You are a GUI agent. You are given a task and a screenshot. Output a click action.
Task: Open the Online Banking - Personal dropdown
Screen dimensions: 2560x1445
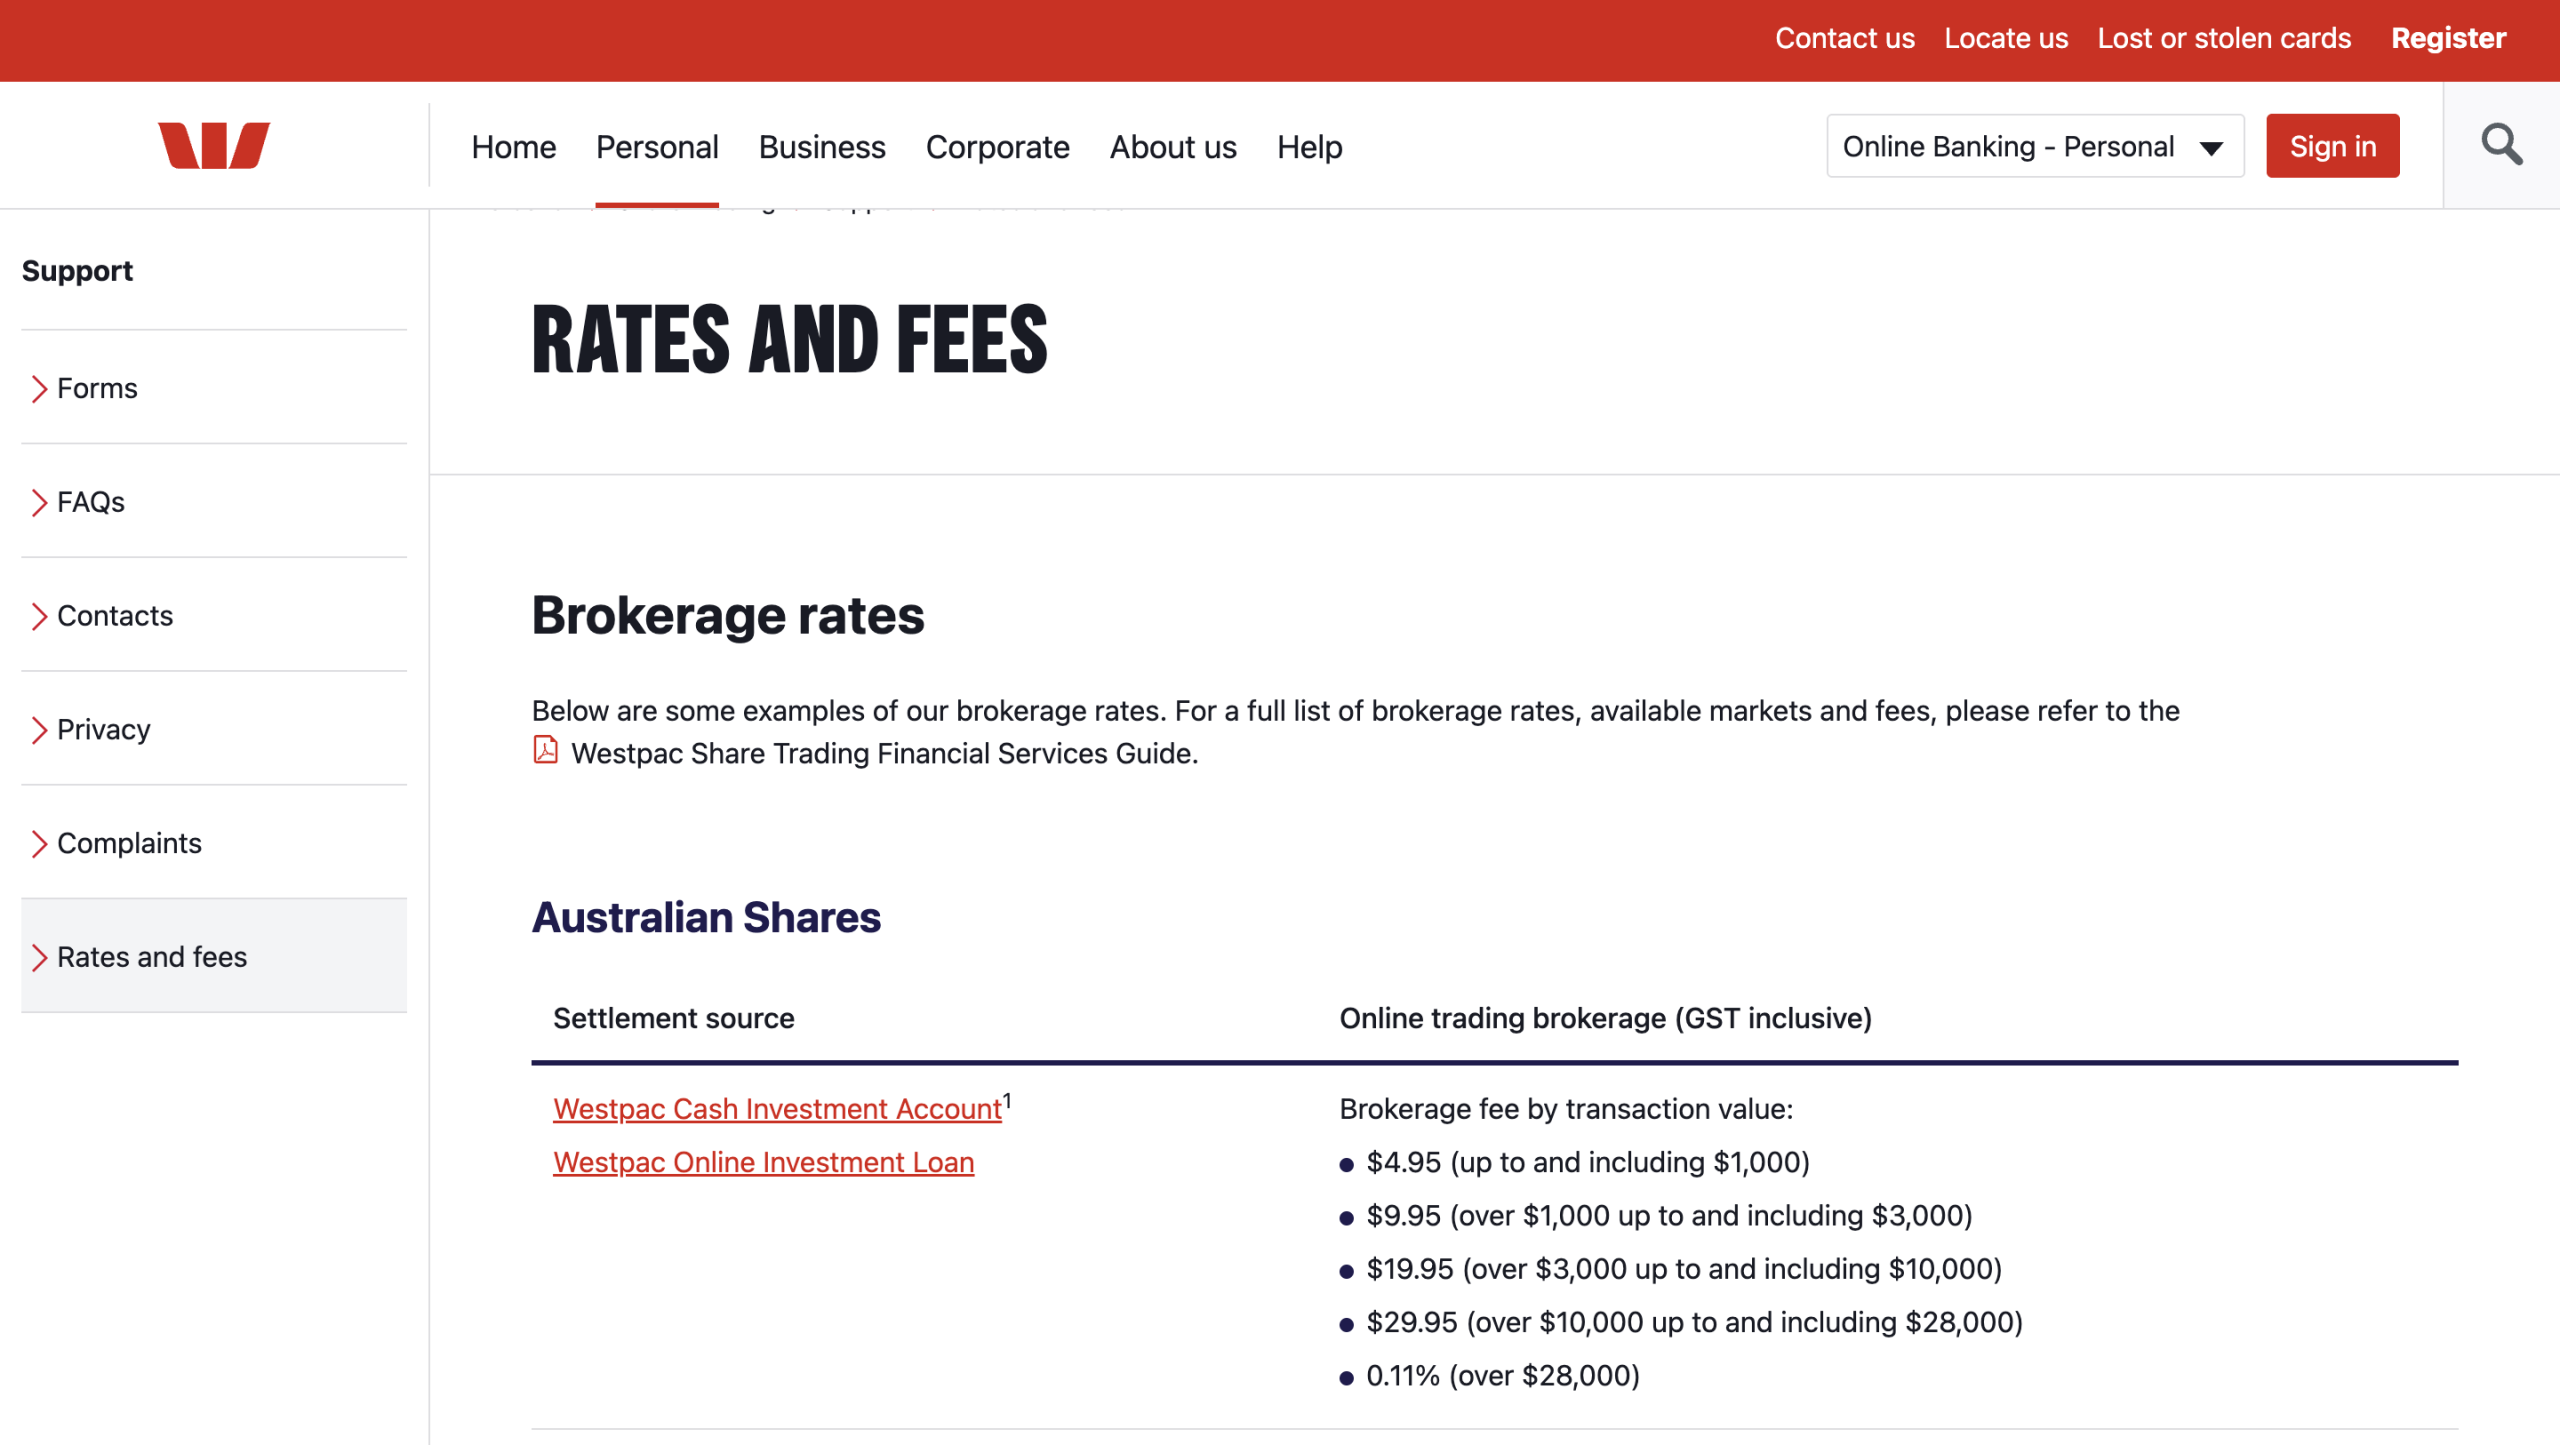(x=2034, y=147)
